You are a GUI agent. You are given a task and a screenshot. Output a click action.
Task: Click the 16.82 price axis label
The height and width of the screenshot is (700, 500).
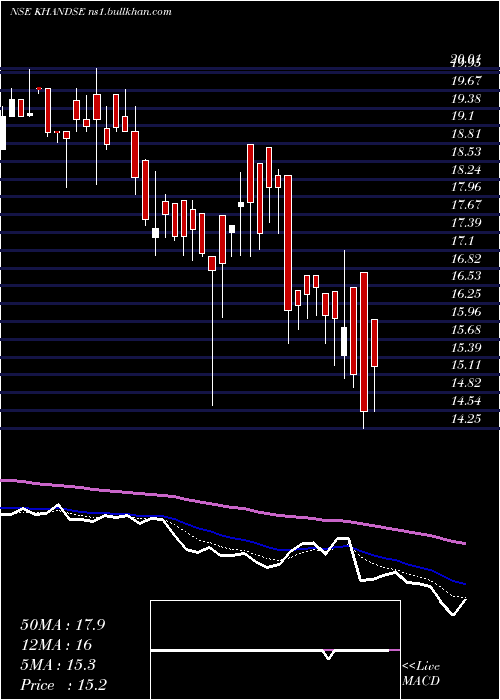[x=466, y=258]
